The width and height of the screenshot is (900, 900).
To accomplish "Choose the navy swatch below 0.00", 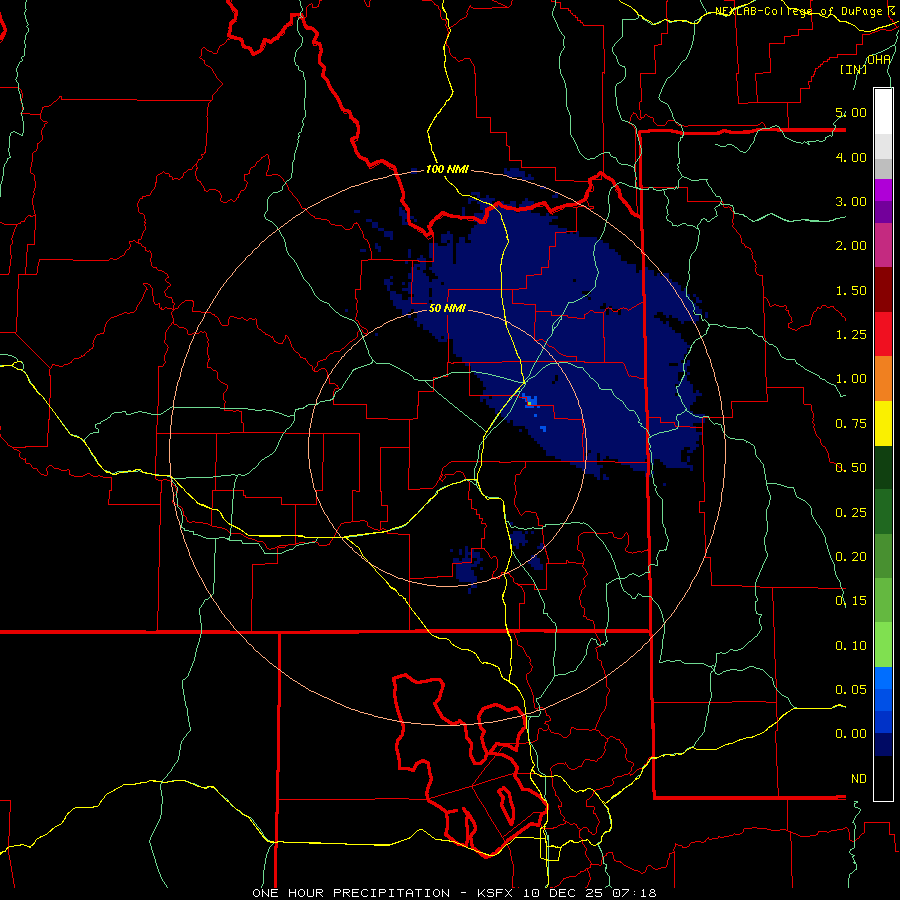I will coord(883,744).
